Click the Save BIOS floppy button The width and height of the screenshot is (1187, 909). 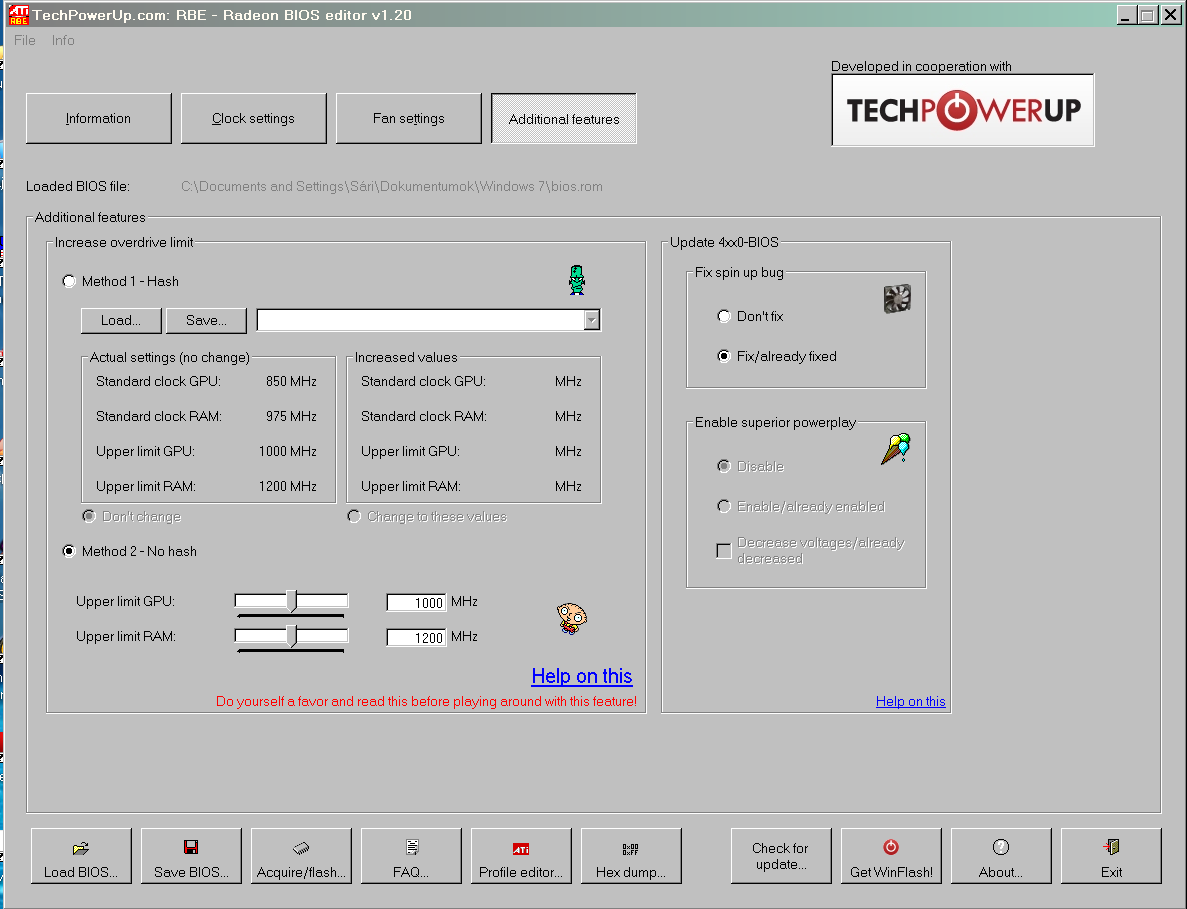[x=191, y=856]
